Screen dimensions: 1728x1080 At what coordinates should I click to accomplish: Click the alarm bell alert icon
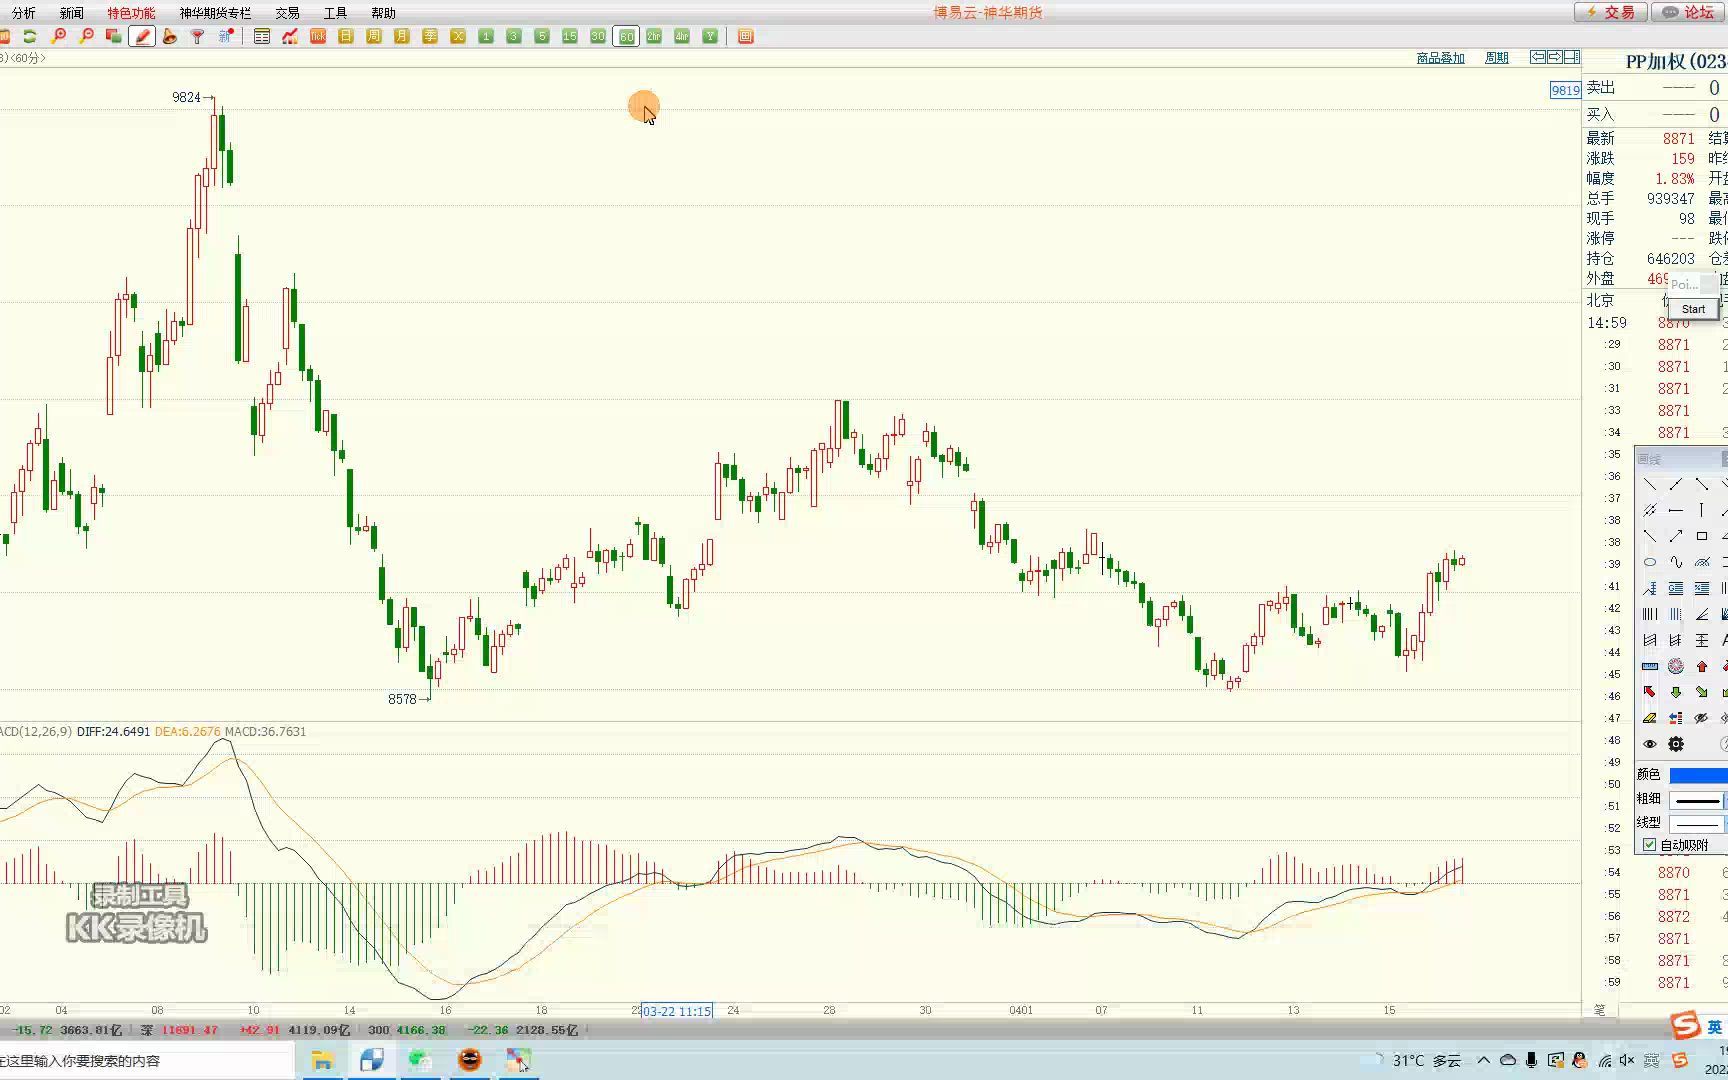coord(170,37)
